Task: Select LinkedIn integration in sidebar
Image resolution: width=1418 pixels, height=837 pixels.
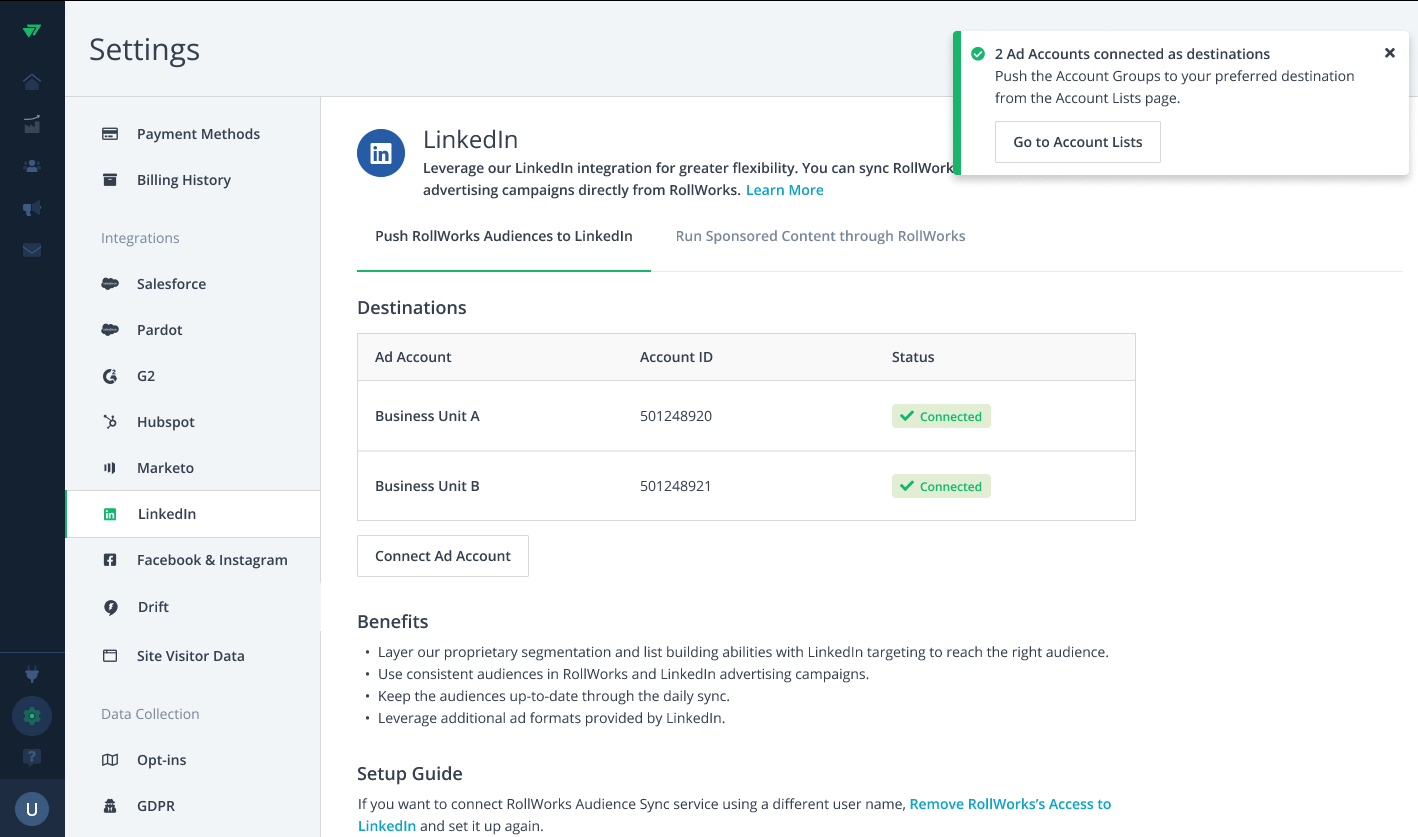Action: pyautogui.click(x=193, y=514)
